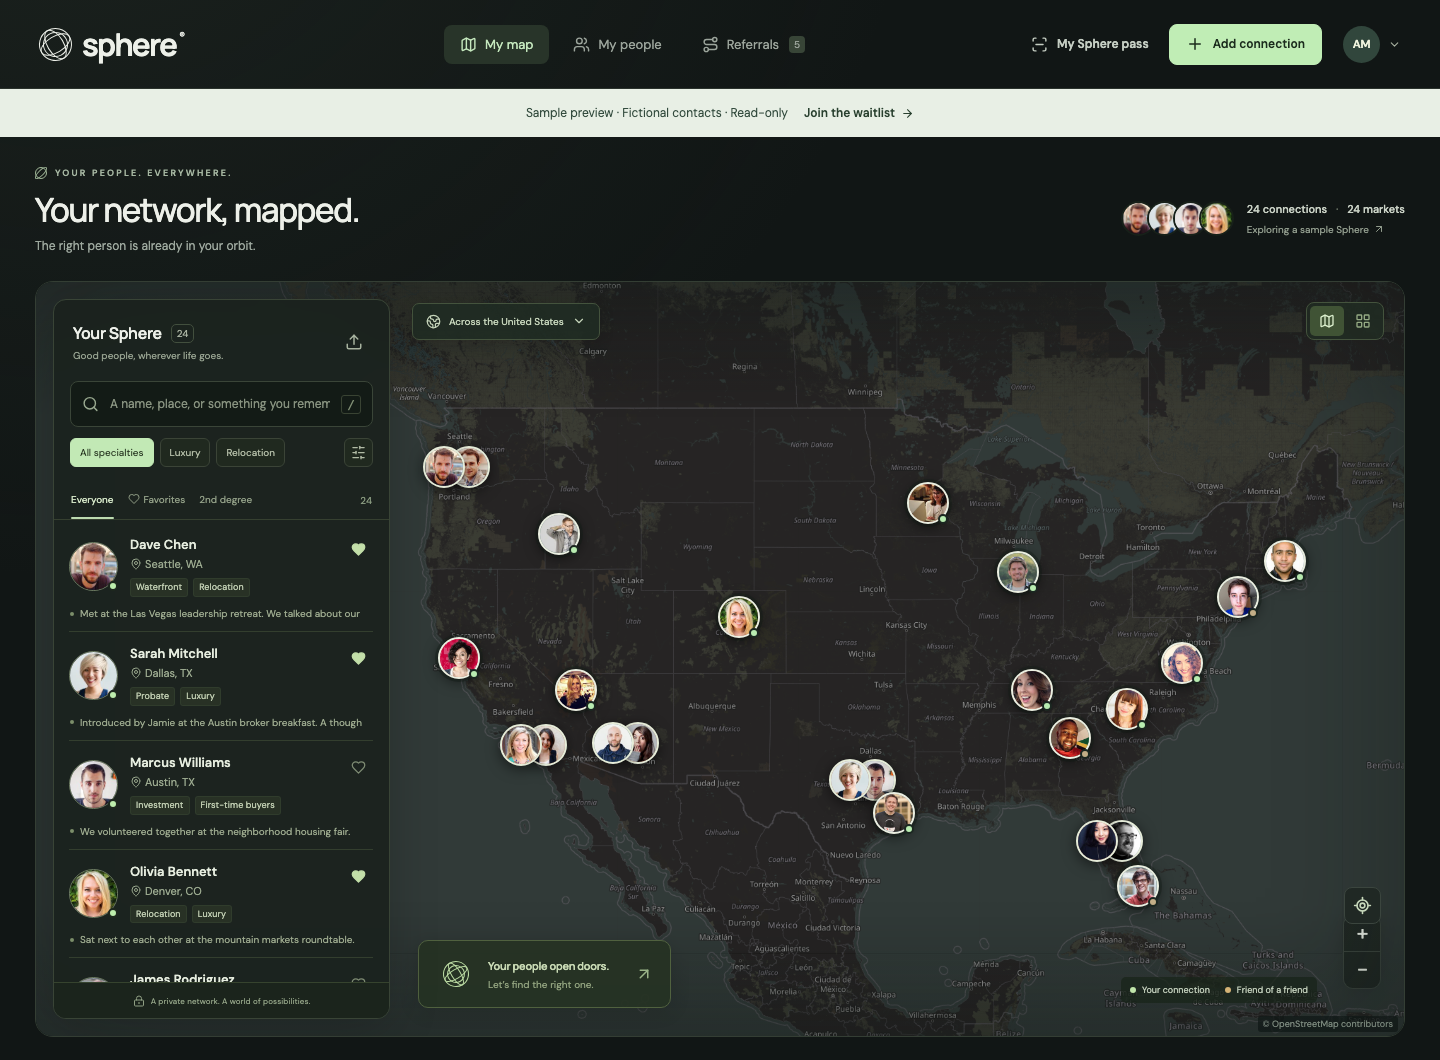Select the Idaho area contact pin
The height and width of the screenshot is (1060, 1440).
pos(559,534)
